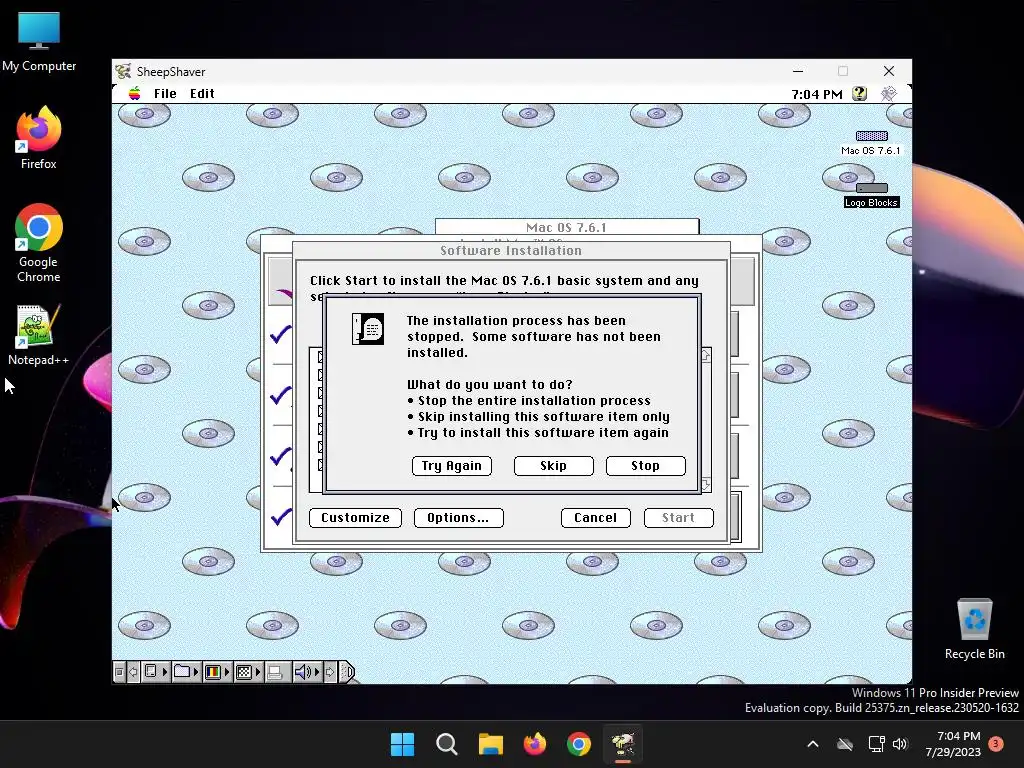The width and height of the screenshot is (1024, 768).
Task: Select the Notepad++ desktop shortcut
Action: pyautogui.click(x=39, y=334)
